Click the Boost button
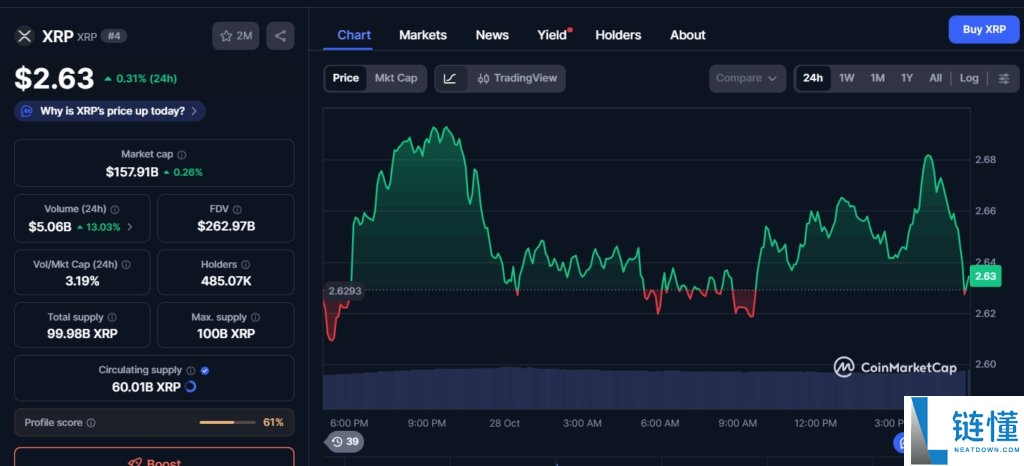 [x=154, y=456]
